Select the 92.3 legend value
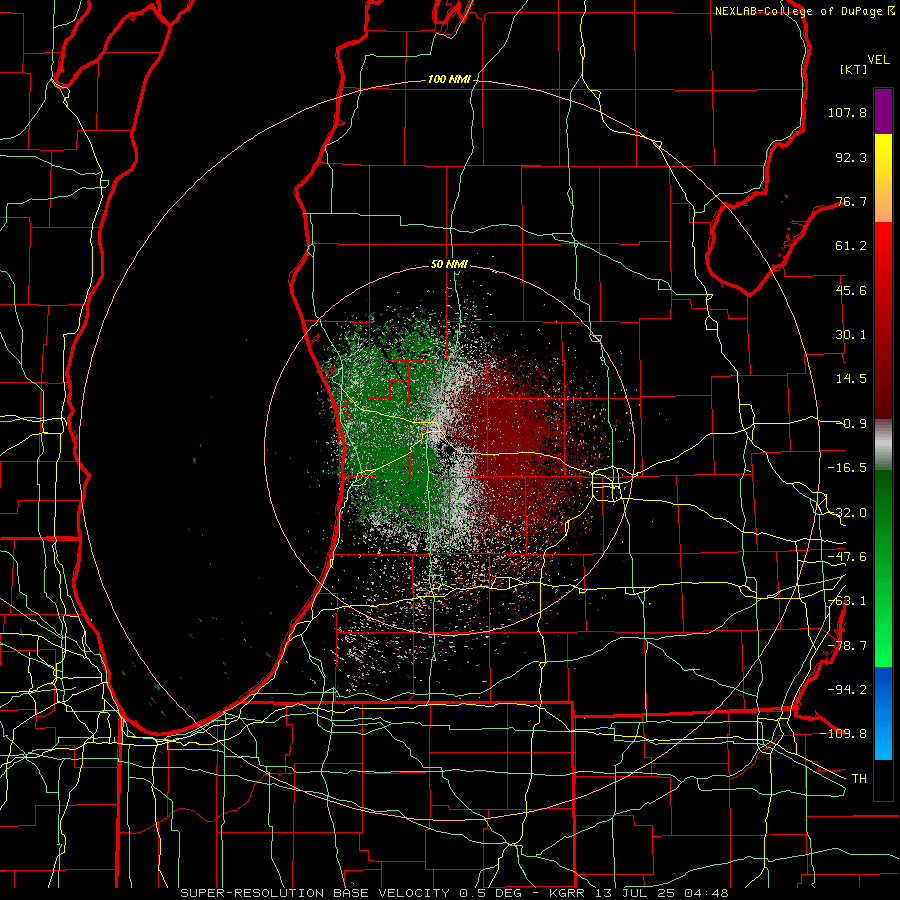Screen dimensions: 900x900 pos(851,157)
